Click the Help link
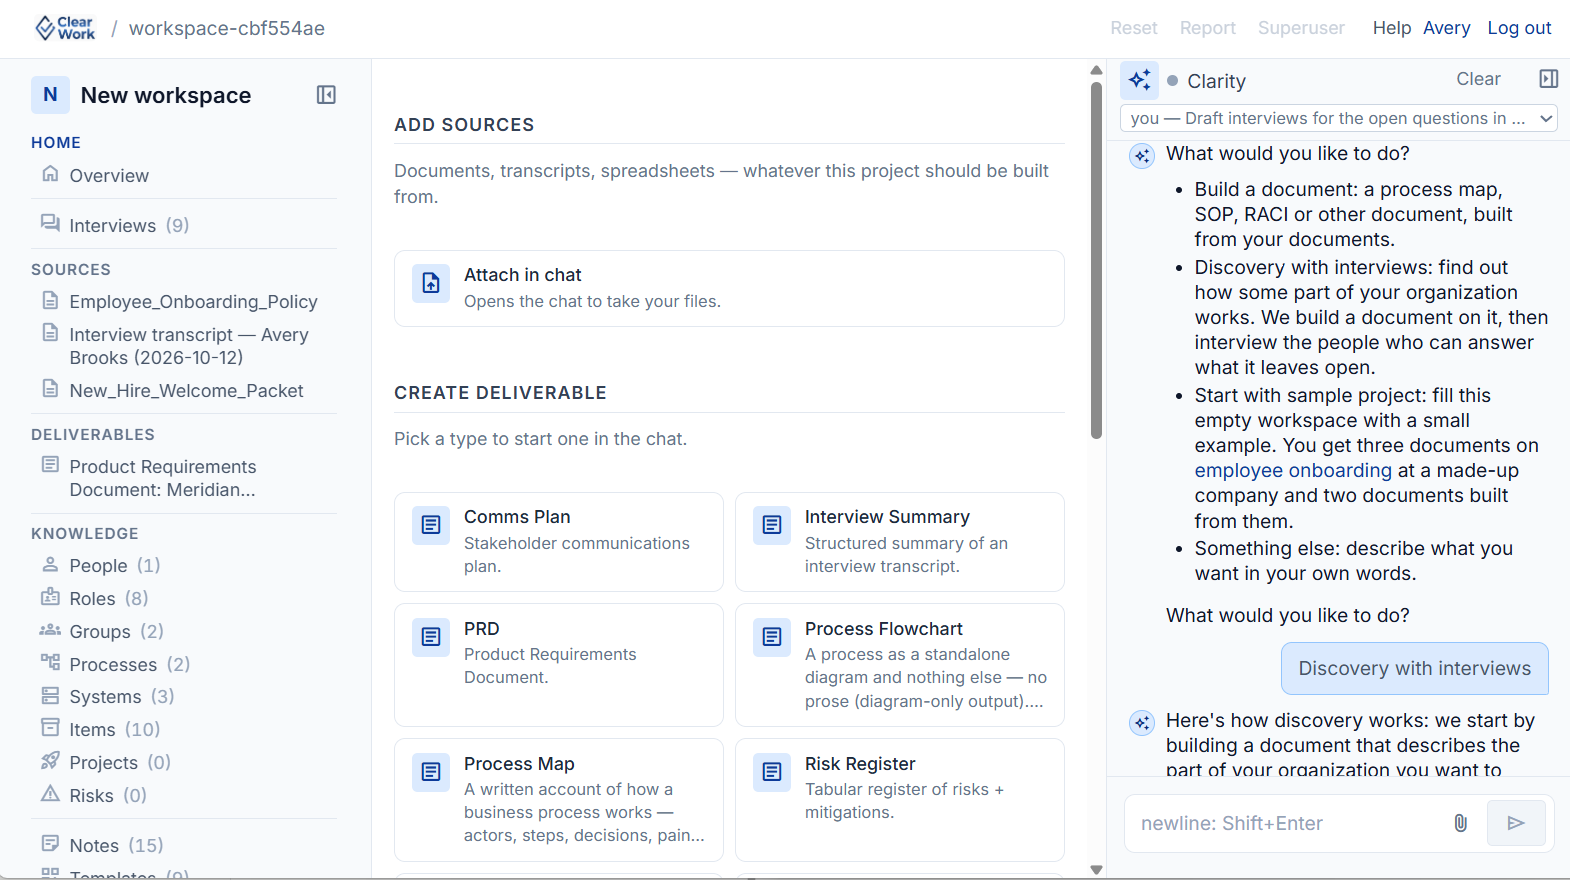1570x880 pixels. (x=1391, y=28)
